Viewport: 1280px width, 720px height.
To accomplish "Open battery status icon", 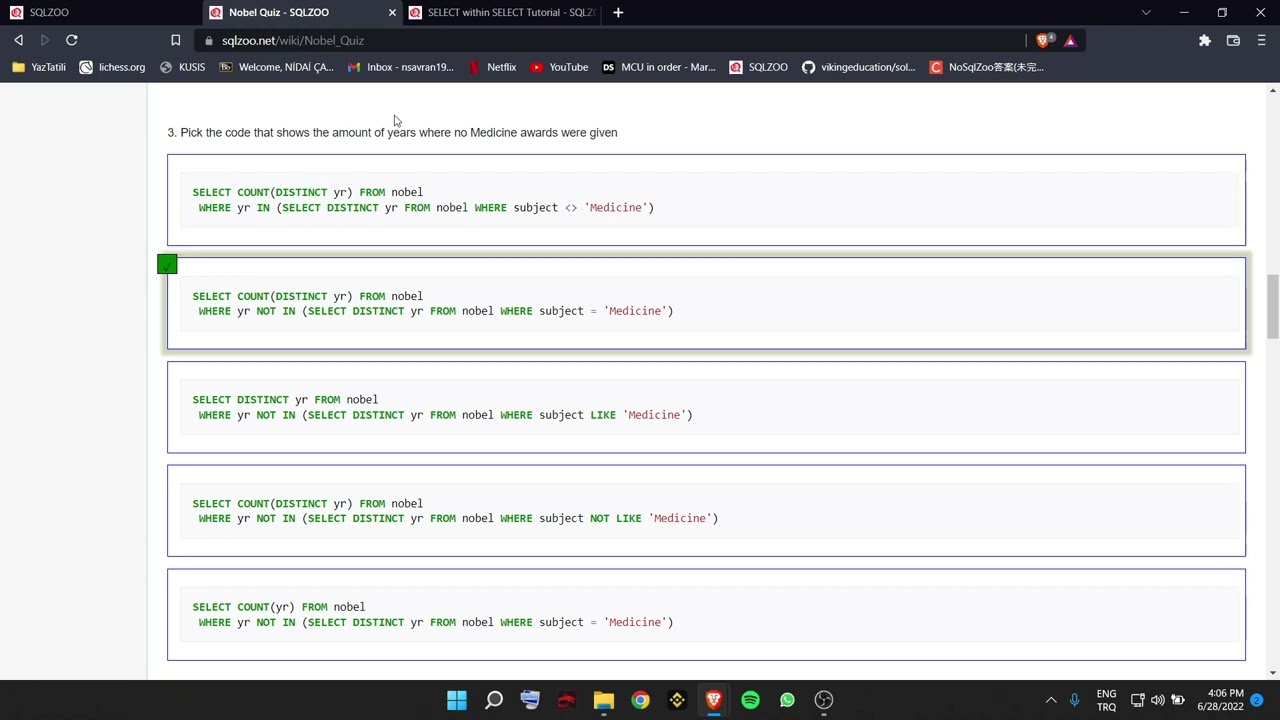I will click(x=1178, y=700).
